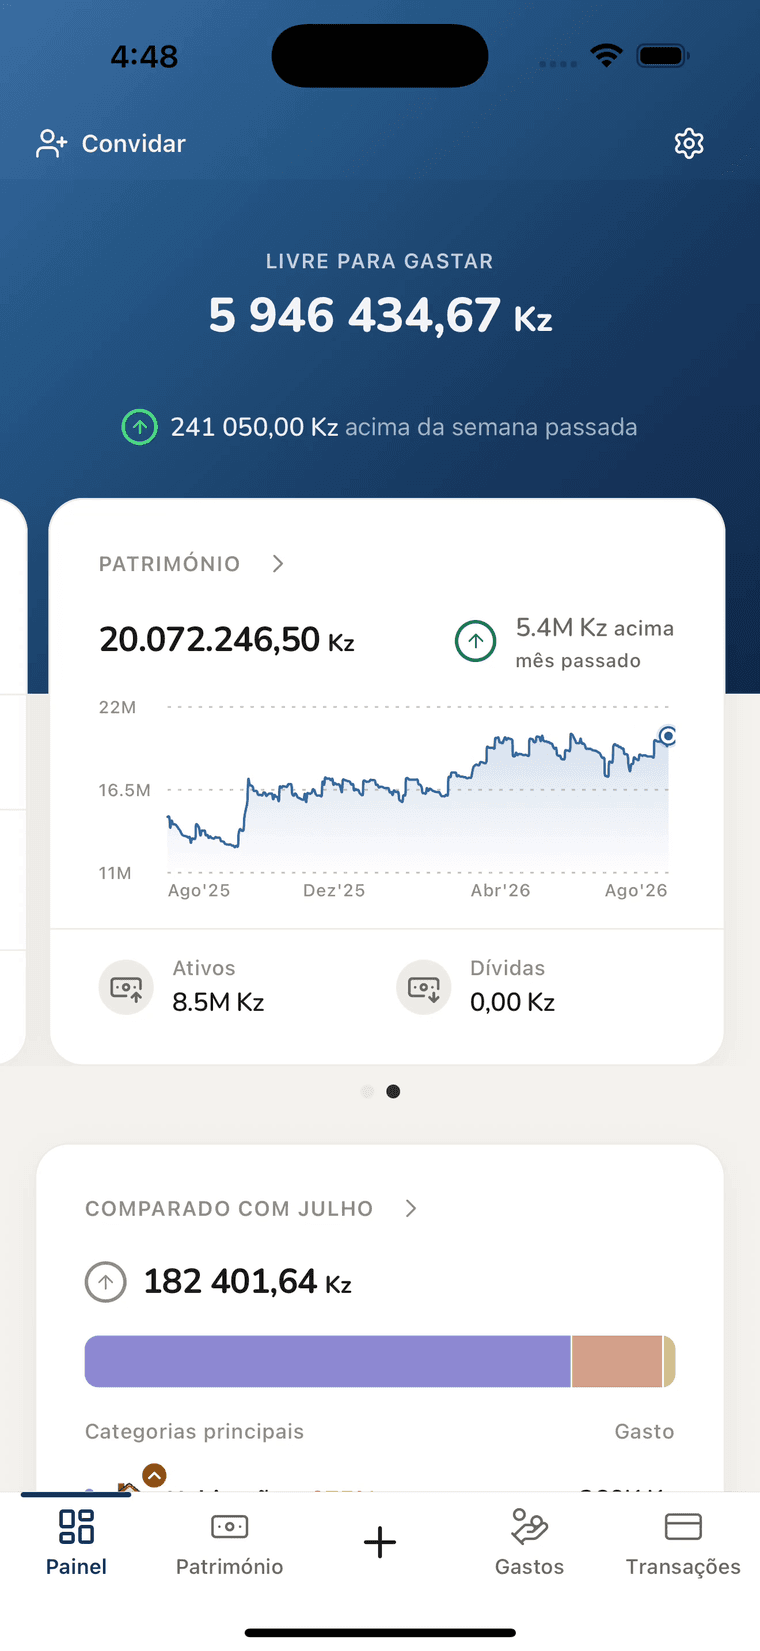This screenshot has height=1651, width=760.
Task: Expand the Comparado com Julho chevron
Action: (411, 1208)
